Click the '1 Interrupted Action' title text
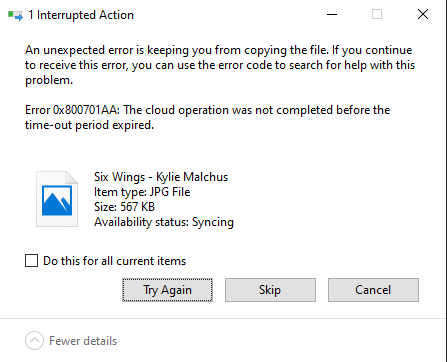The width and height of the screenshot is (447, 362). (81, 15)
